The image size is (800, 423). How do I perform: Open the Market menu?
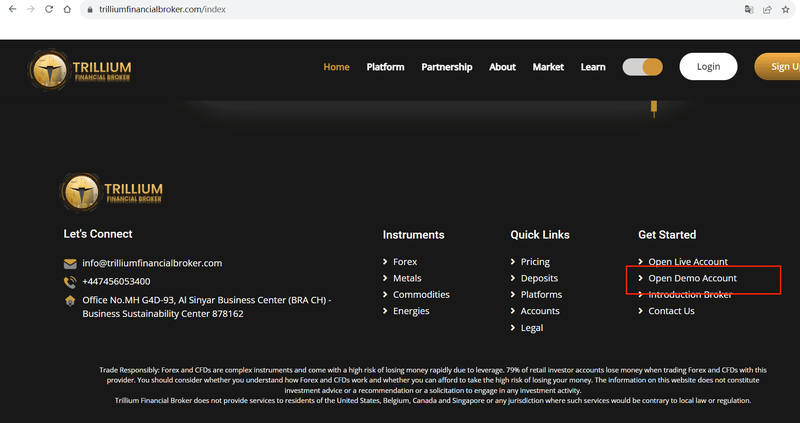pos(548,67)
